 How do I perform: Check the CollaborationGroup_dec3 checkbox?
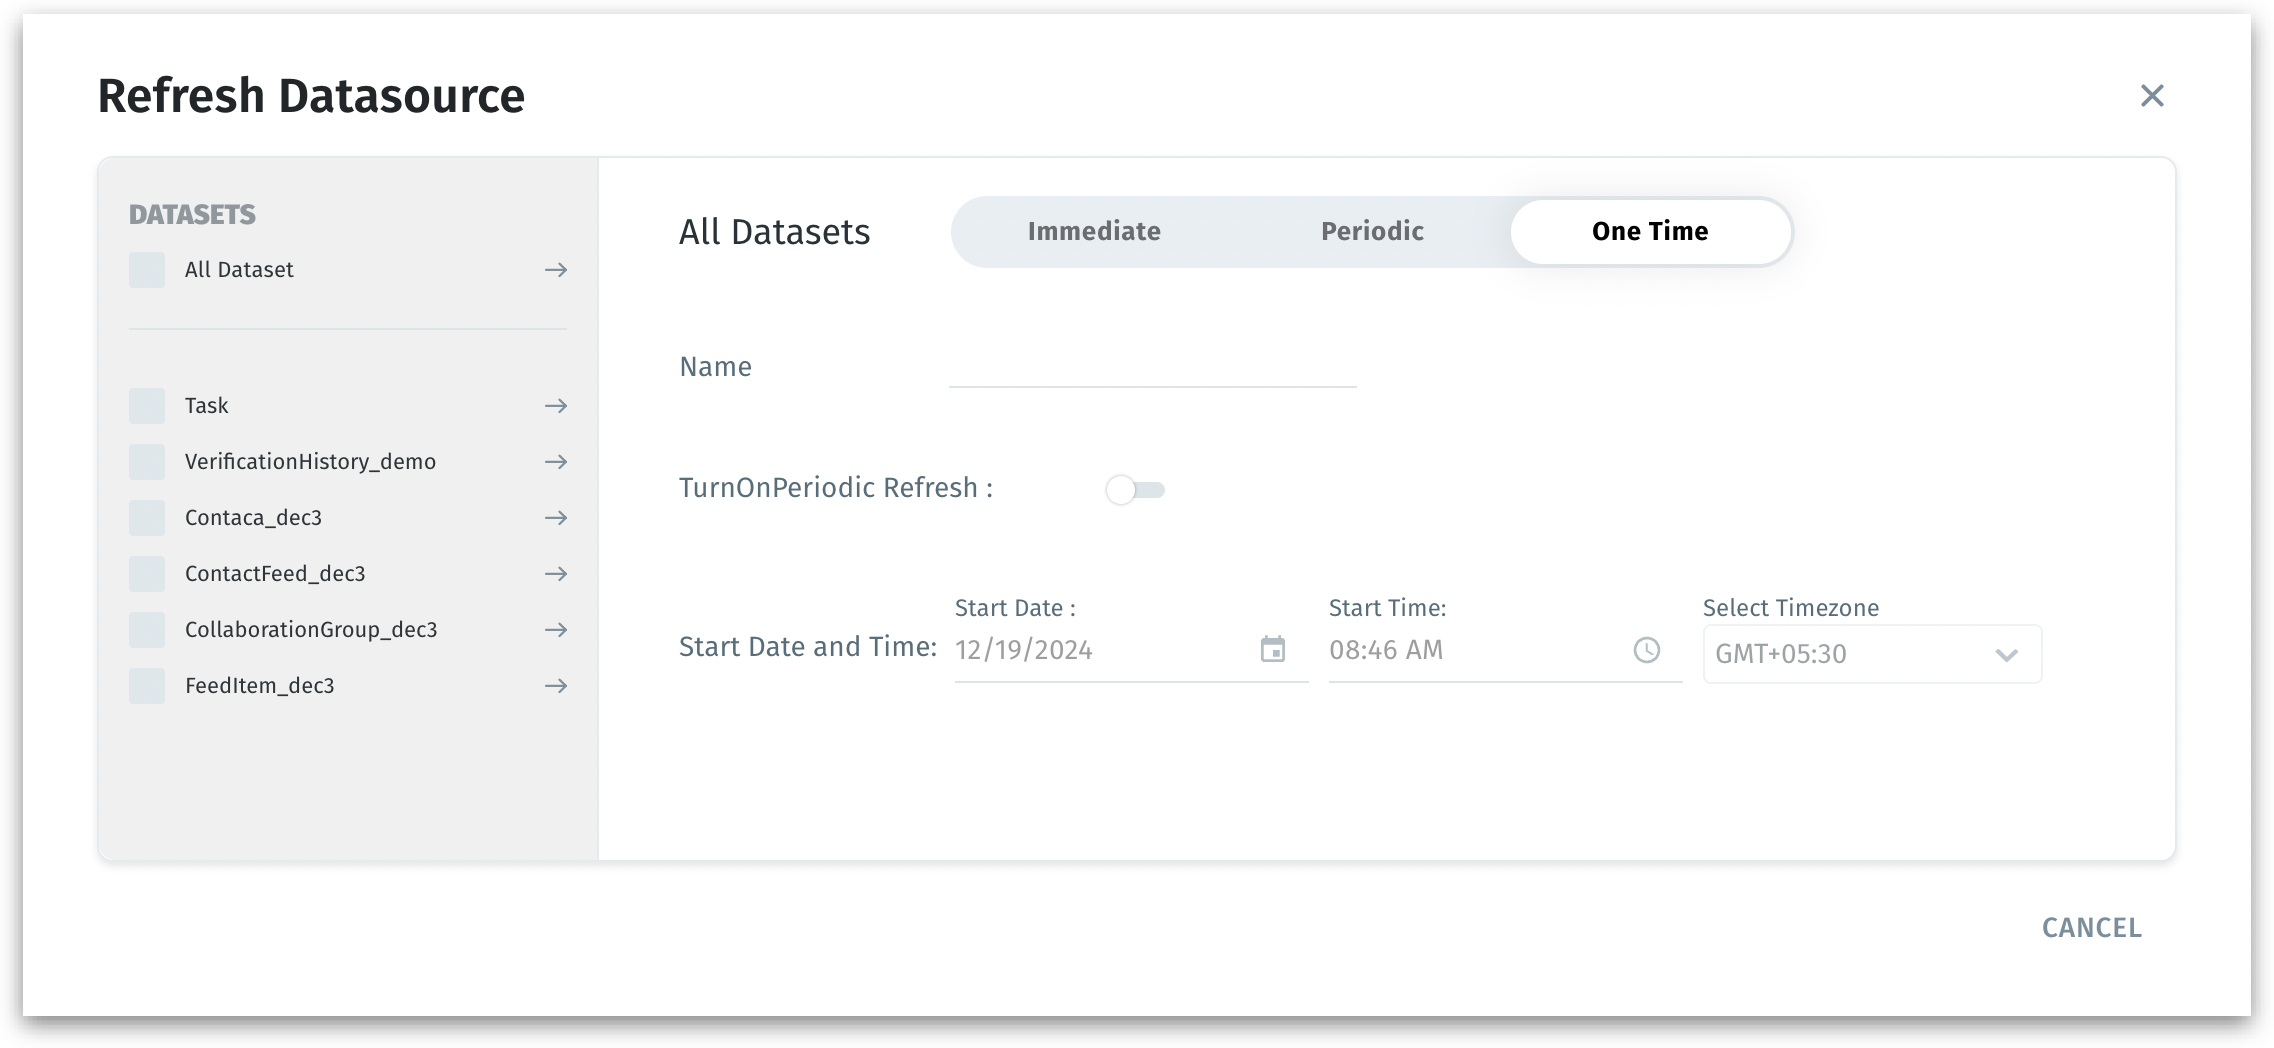(x=147, y=630)
